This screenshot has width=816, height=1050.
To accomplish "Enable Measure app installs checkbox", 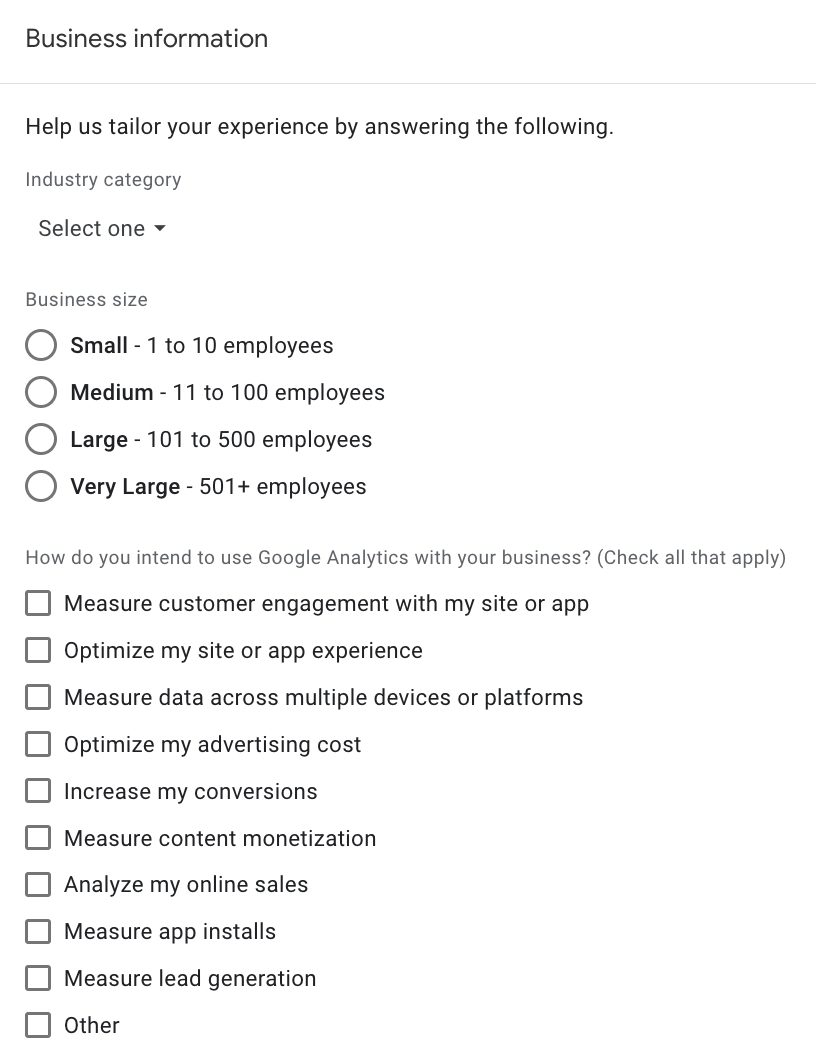I will (38, 931).
